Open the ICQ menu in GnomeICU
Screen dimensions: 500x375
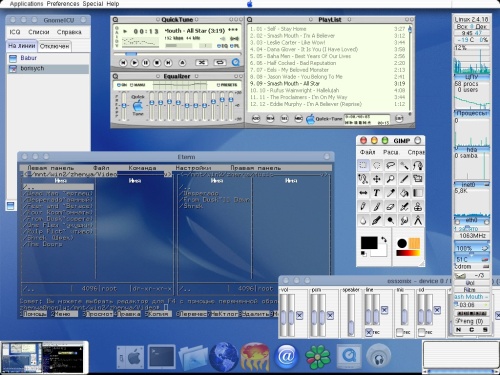[x=15, y=32]
